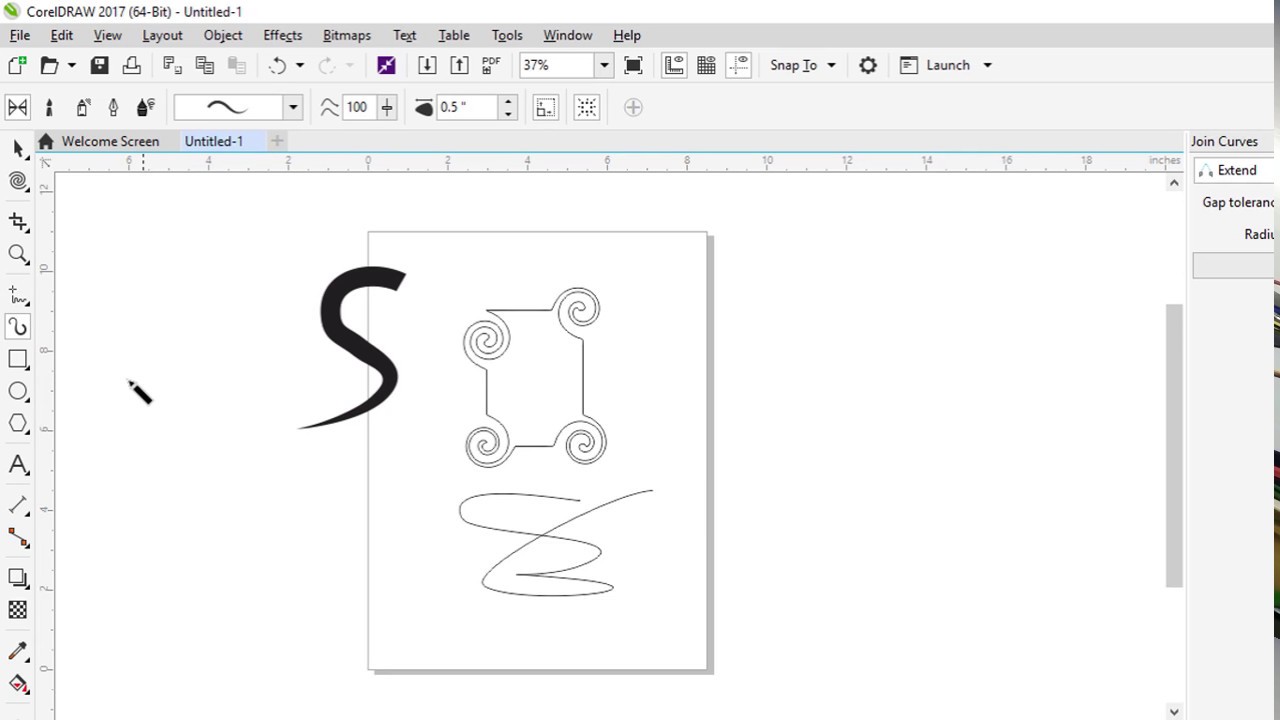
Task: Select the Crop tool
Action: pyautogui.click(x=18, y=222)
